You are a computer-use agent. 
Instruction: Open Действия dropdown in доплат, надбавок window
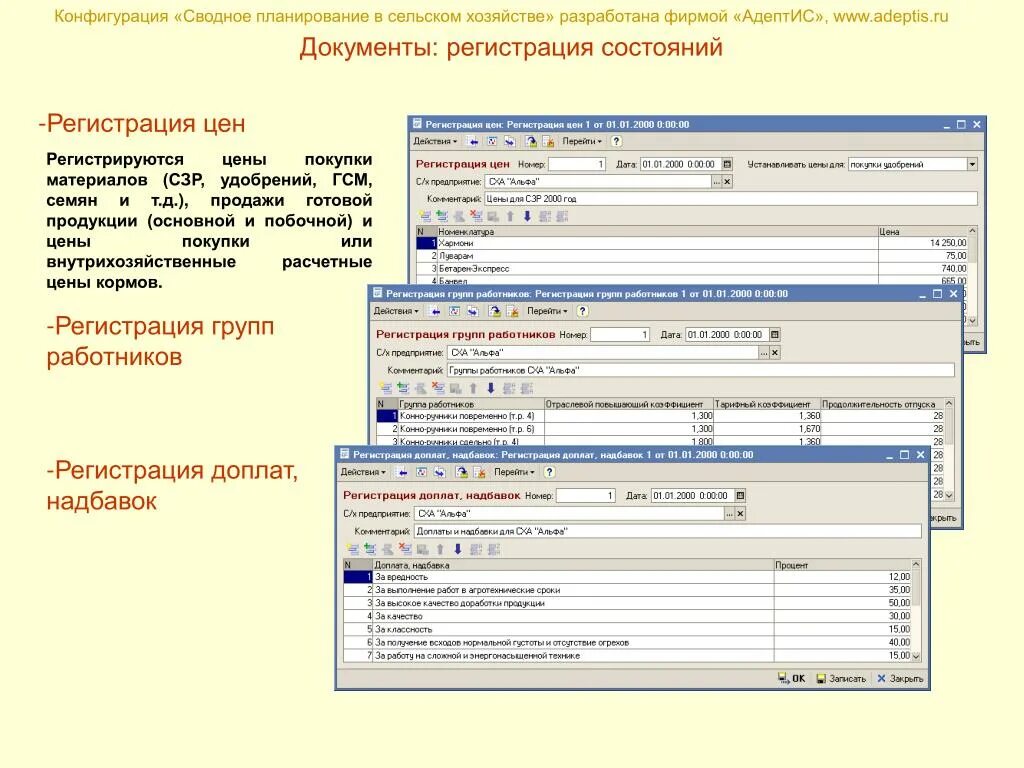click(x=362, y=472)
